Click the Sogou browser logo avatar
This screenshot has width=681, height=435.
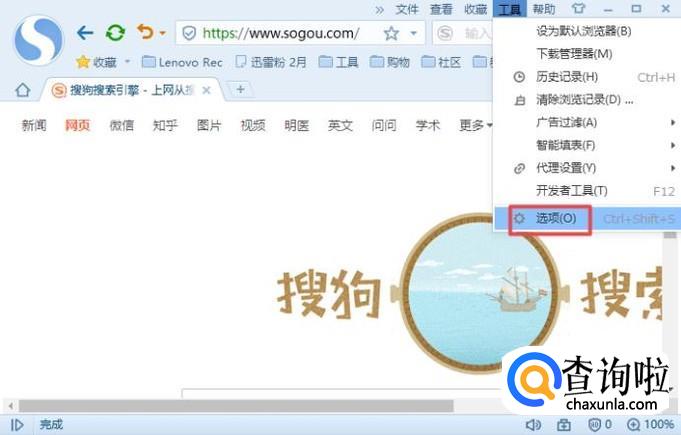(39, 40)
